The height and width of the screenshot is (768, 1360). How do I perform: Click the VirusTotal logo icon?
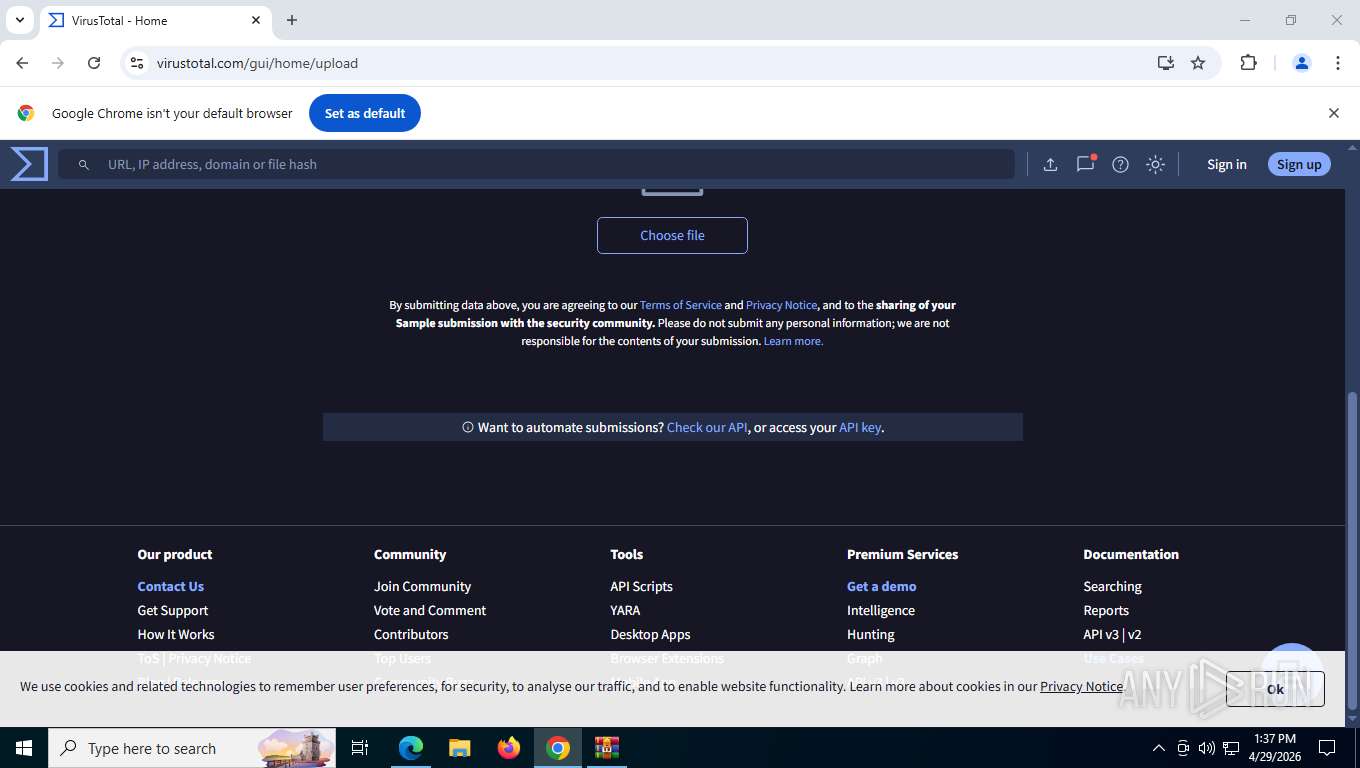pos(29,164)
